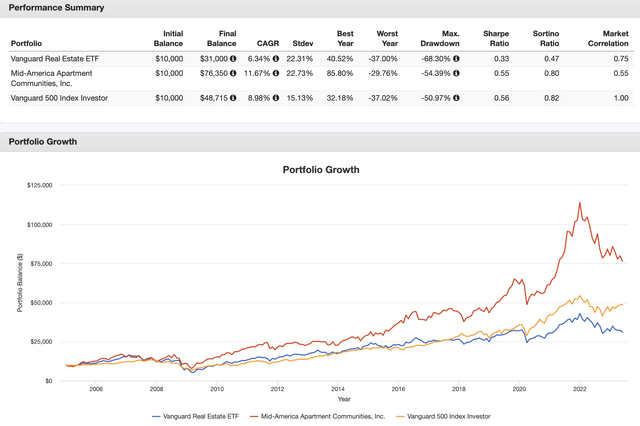Click info icon beside -54.39% drawdown
Image resolution: width=640 pixels, height=426 pixels.
(456, 73)
